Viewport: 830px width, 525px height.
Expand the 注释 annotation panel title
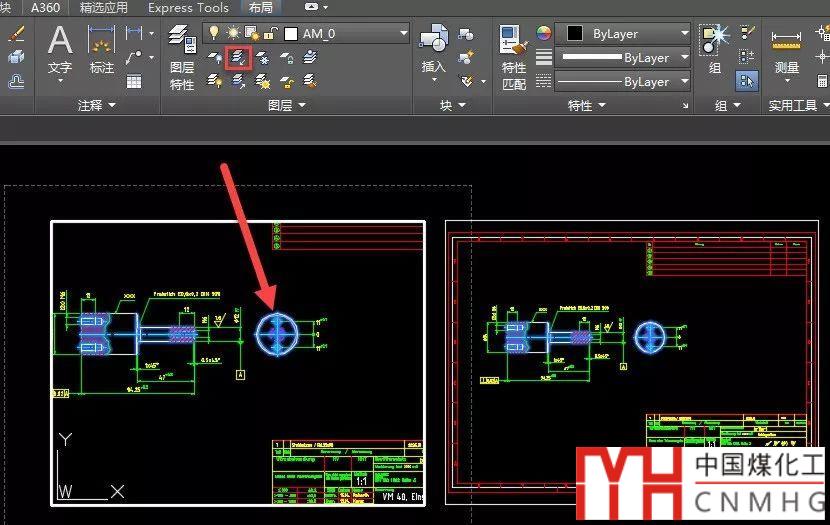(x=97, y=105)
